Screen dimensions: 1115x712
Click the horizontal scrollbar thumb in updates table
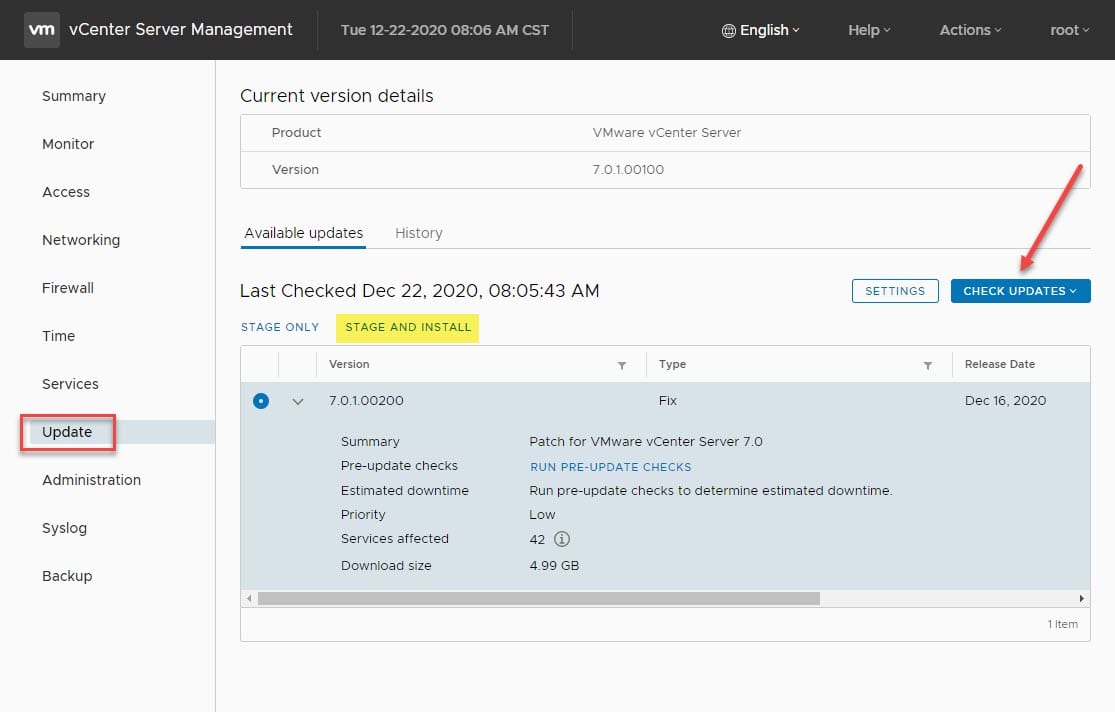coord(538,598)
